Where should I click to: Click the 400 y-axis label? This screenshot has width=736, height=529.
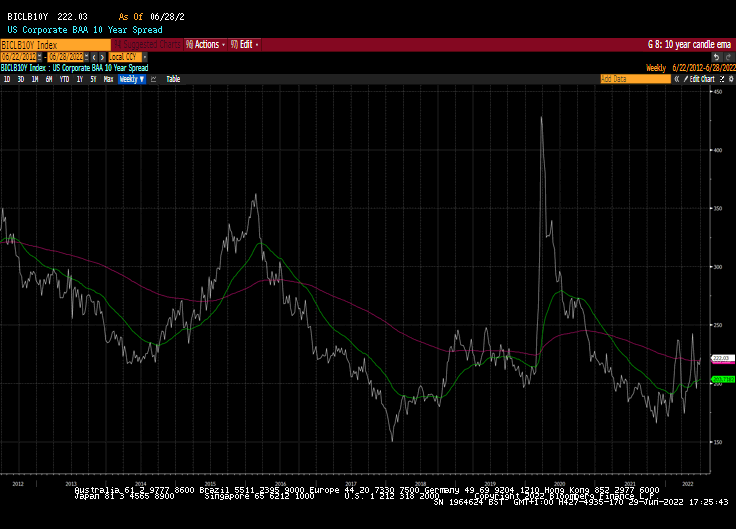[x=718, y=150]
